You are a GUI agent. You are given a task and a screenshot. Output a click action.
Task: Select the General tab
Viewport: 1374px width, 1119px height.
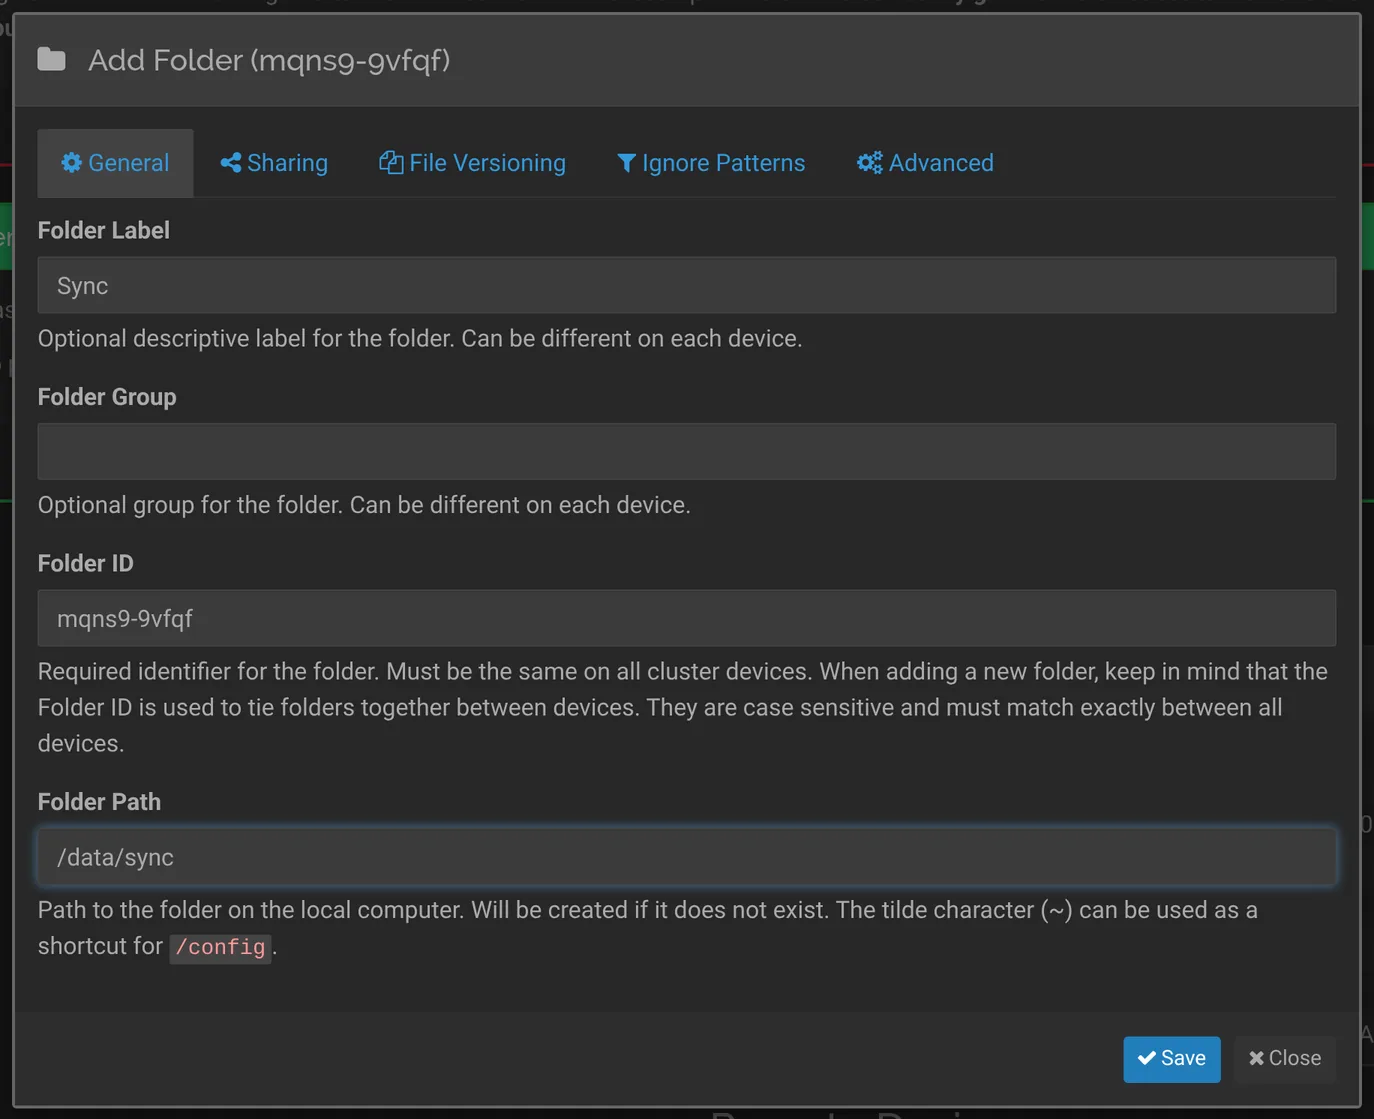[115, 163]
